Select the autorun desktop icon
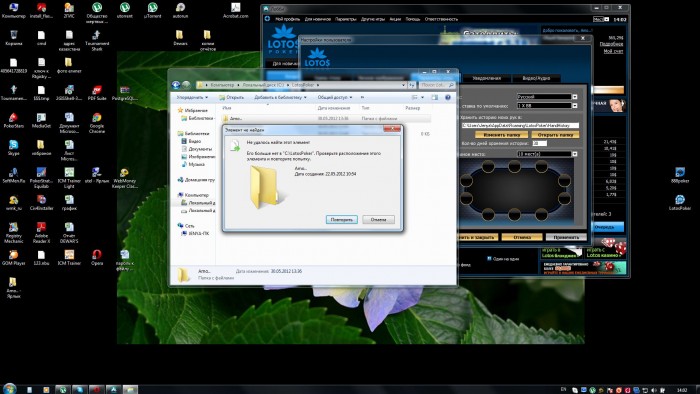Screen dimensions: 700x394 coord(180,10)
